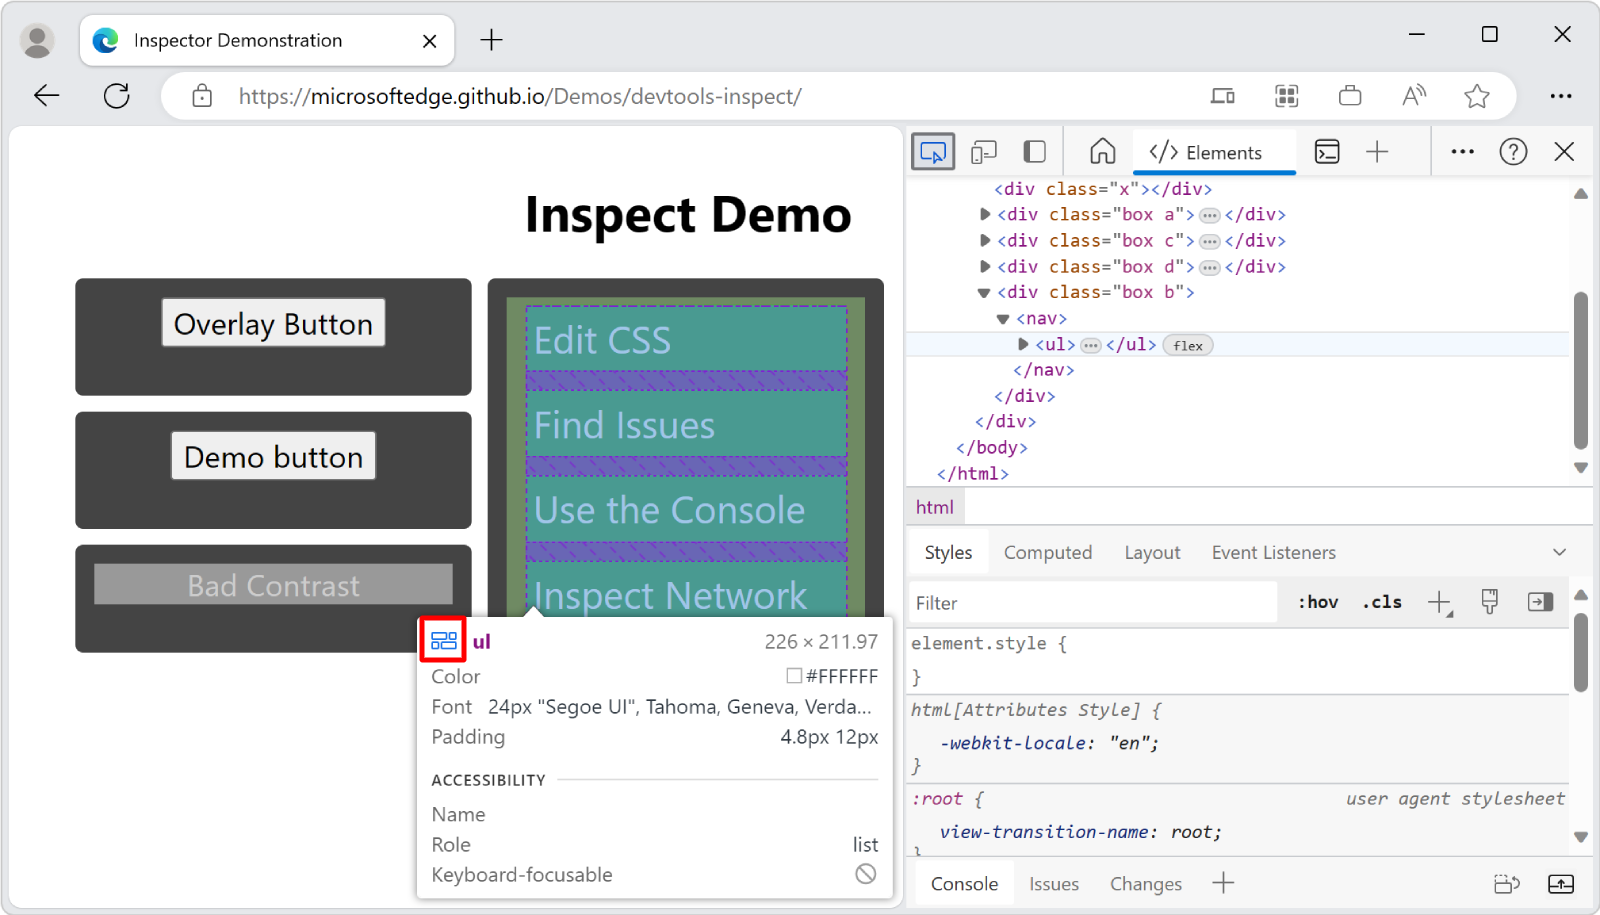The height and width of the screenshot is (915, 1600).
Task: Toggle element classes with .cls button
Action: pos(1381,602)
